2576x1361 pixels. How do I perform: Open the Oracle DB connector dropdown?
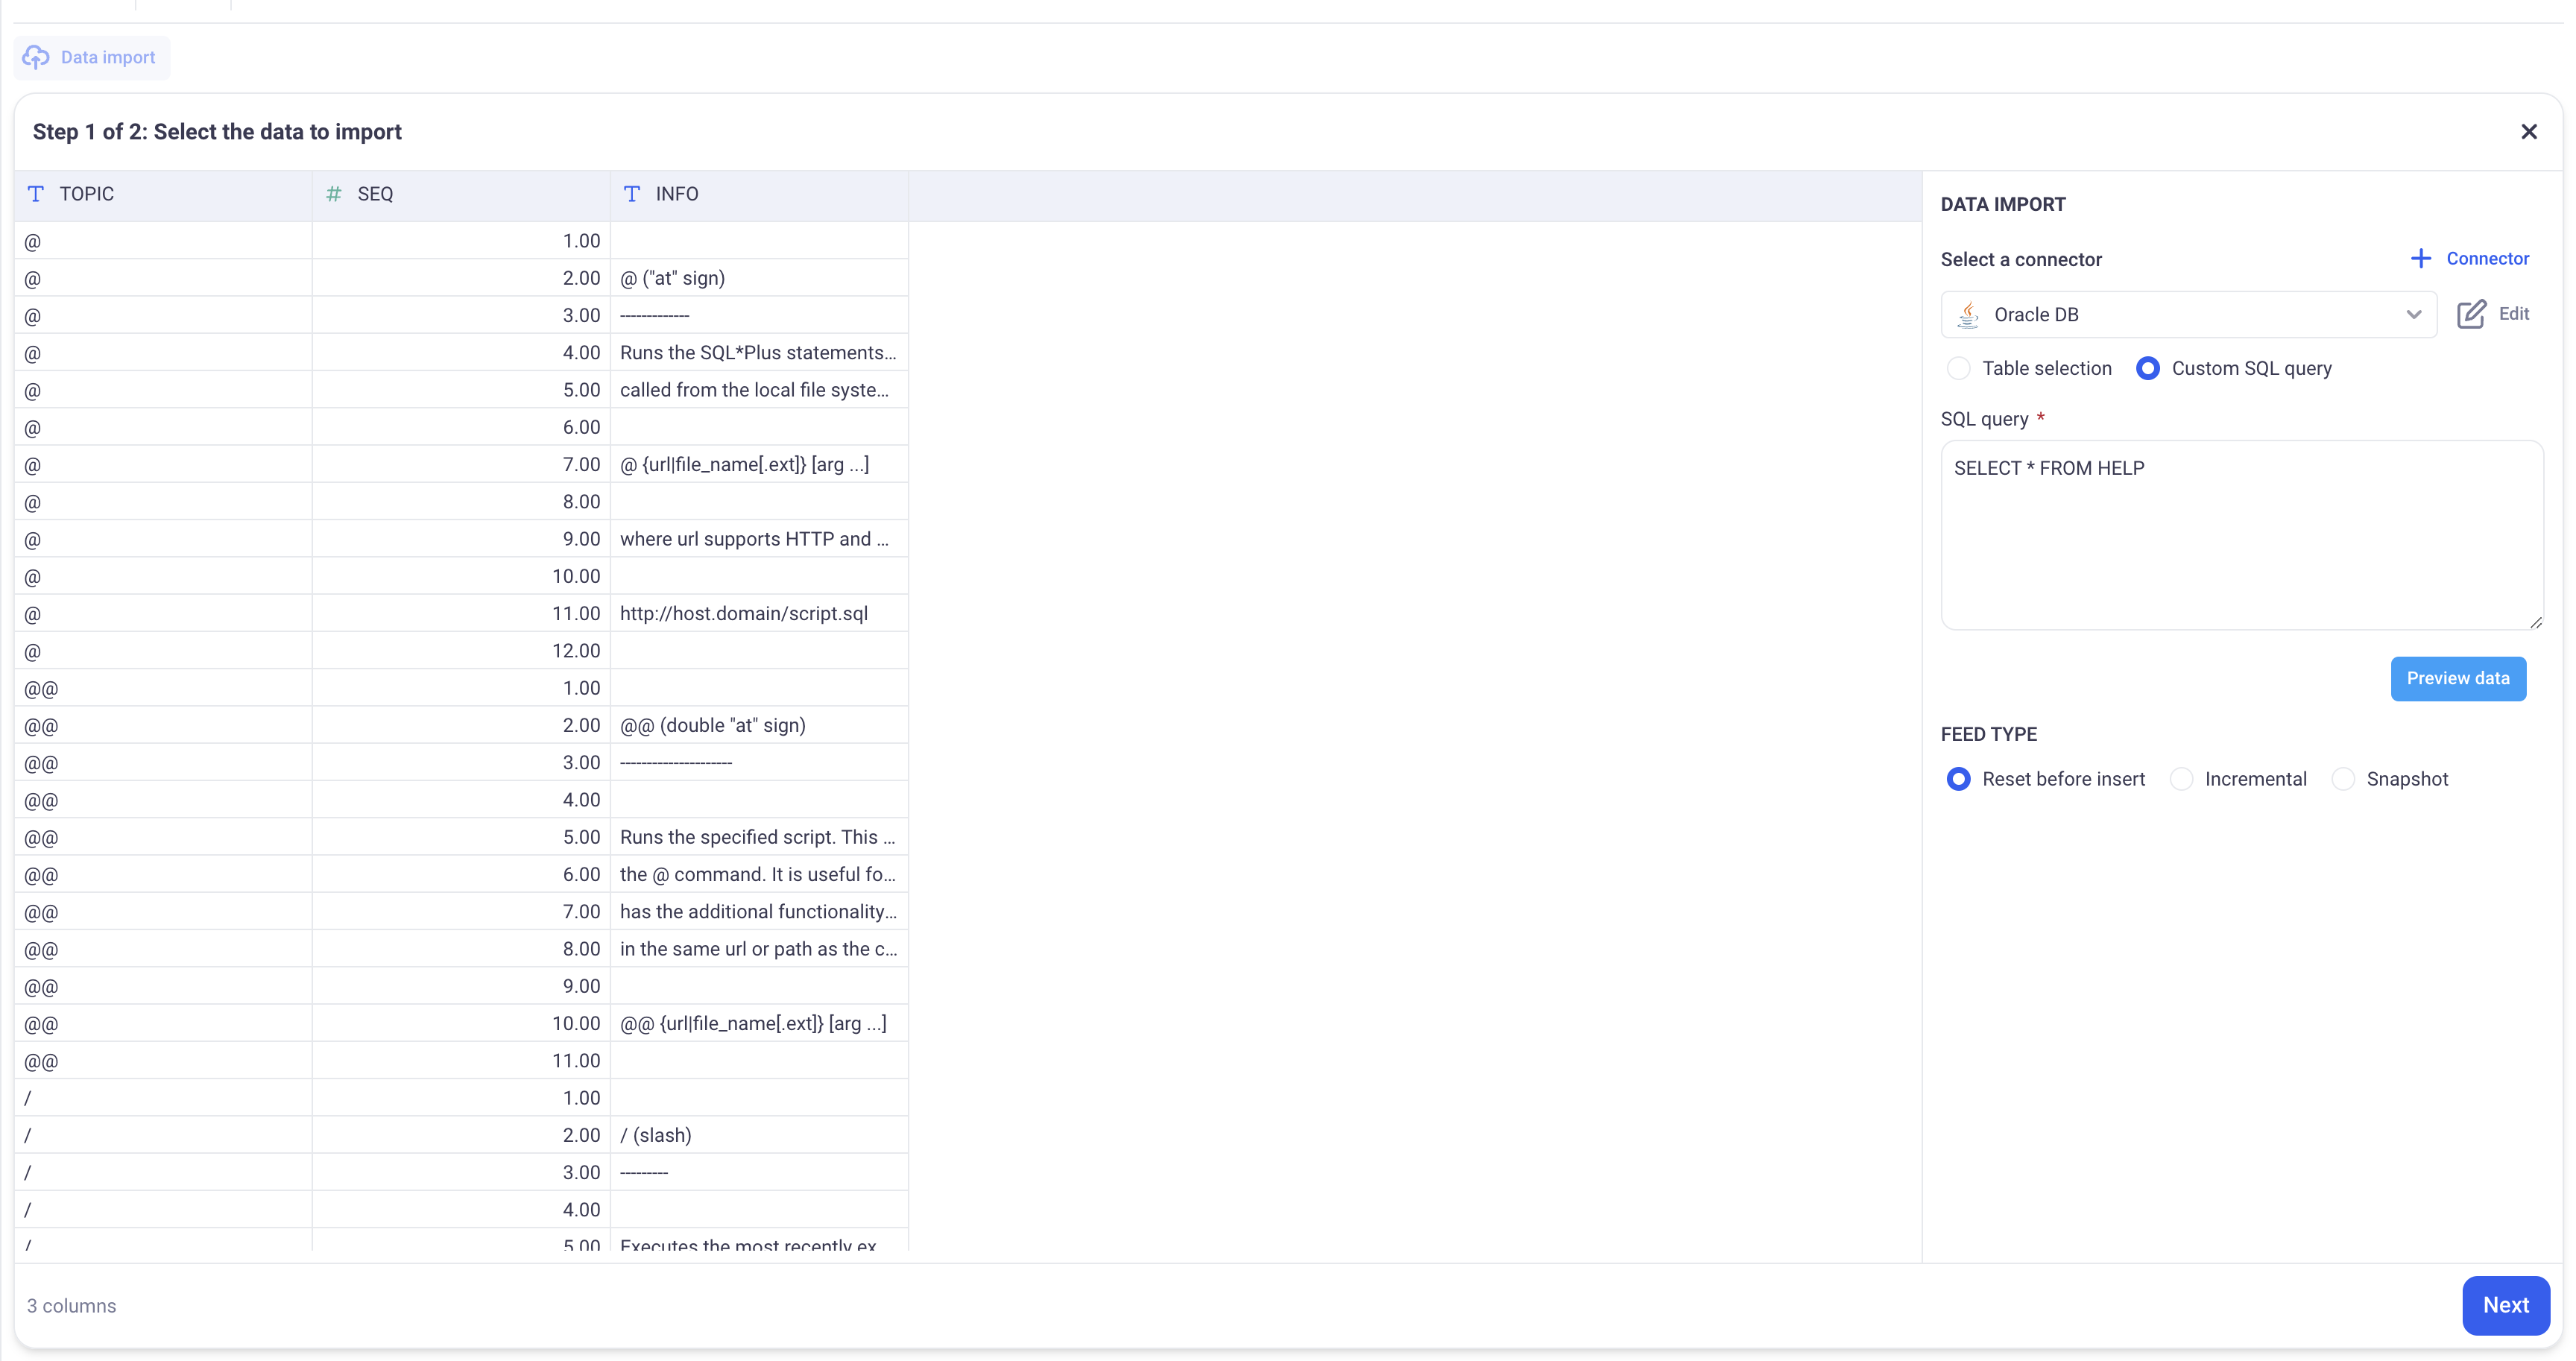click(2413, 315)
